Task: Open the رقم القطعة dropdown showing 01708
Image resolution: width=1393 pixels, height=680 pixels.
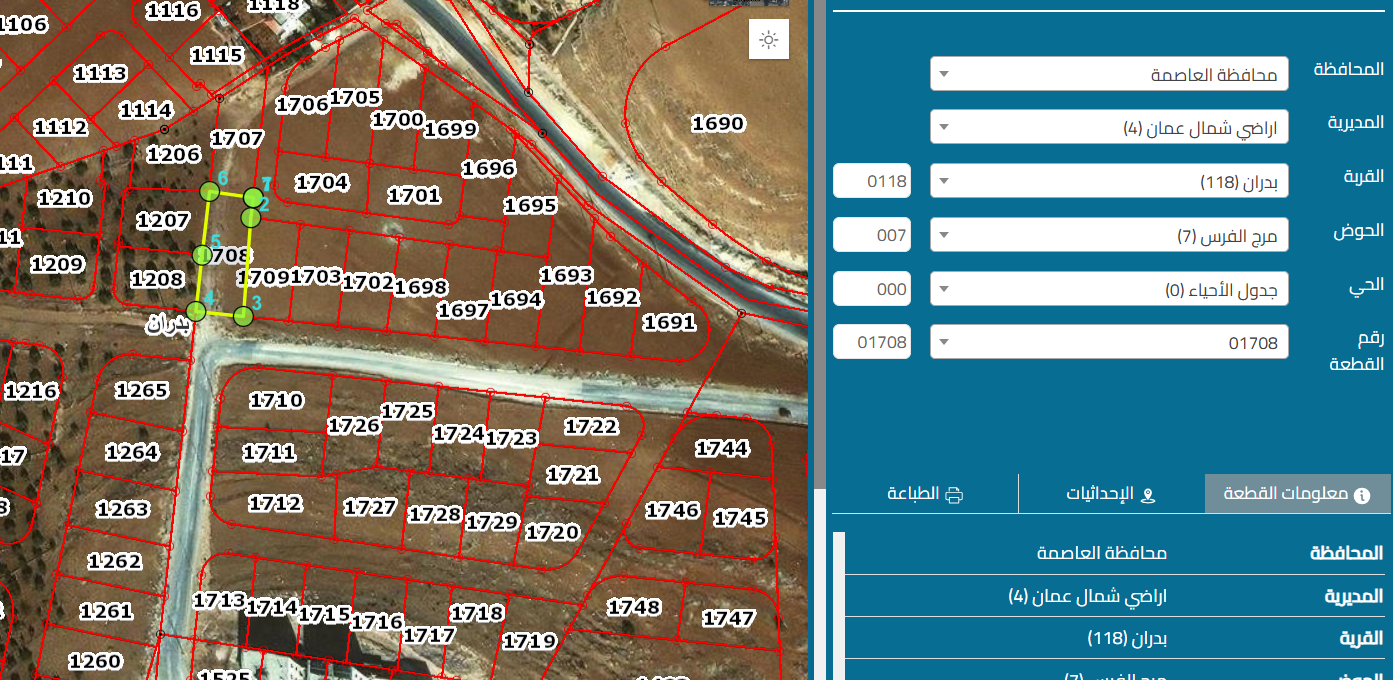Action: [x=1109, y=343]
